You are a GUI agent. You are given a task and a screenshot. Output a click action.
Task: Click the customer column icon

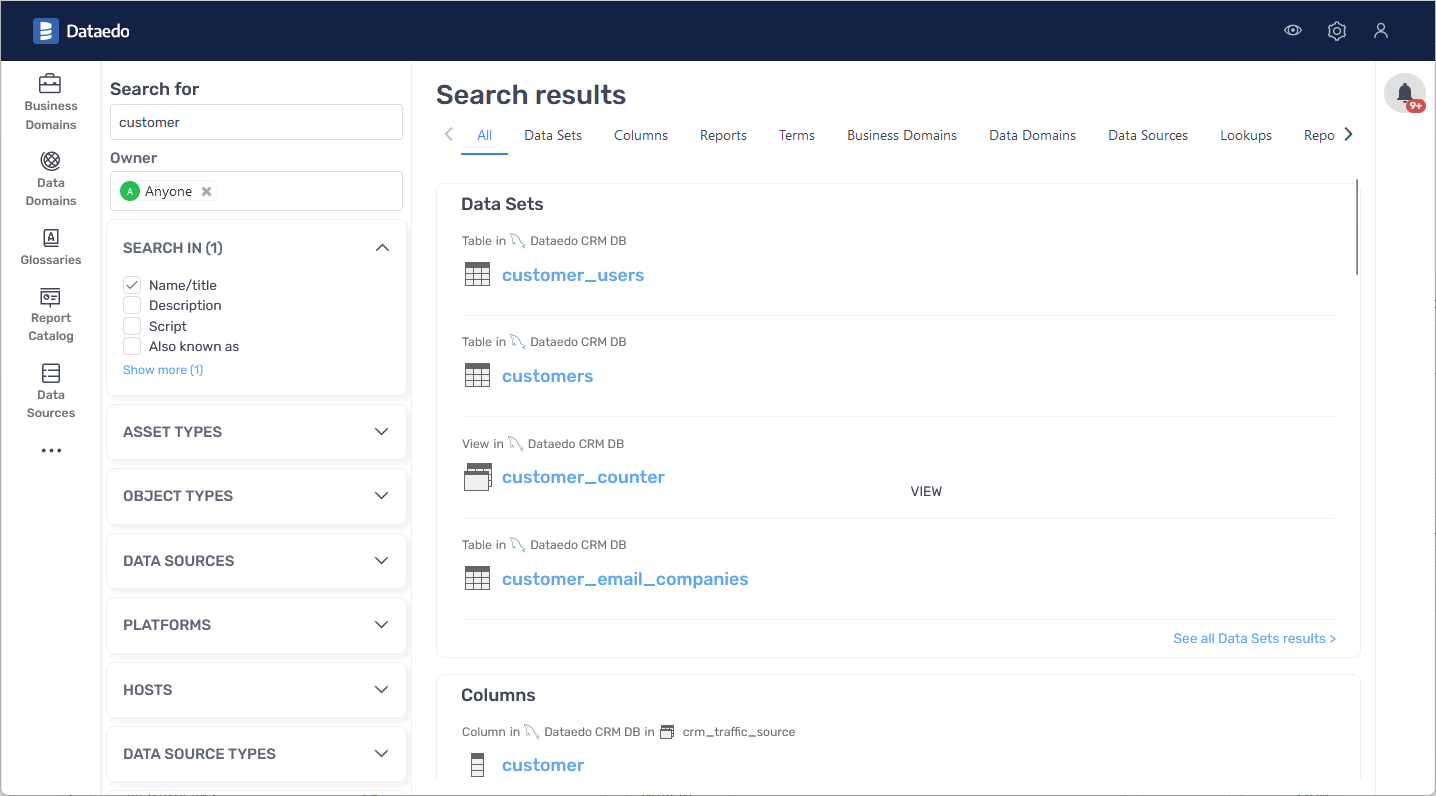(x=478, y=765)
